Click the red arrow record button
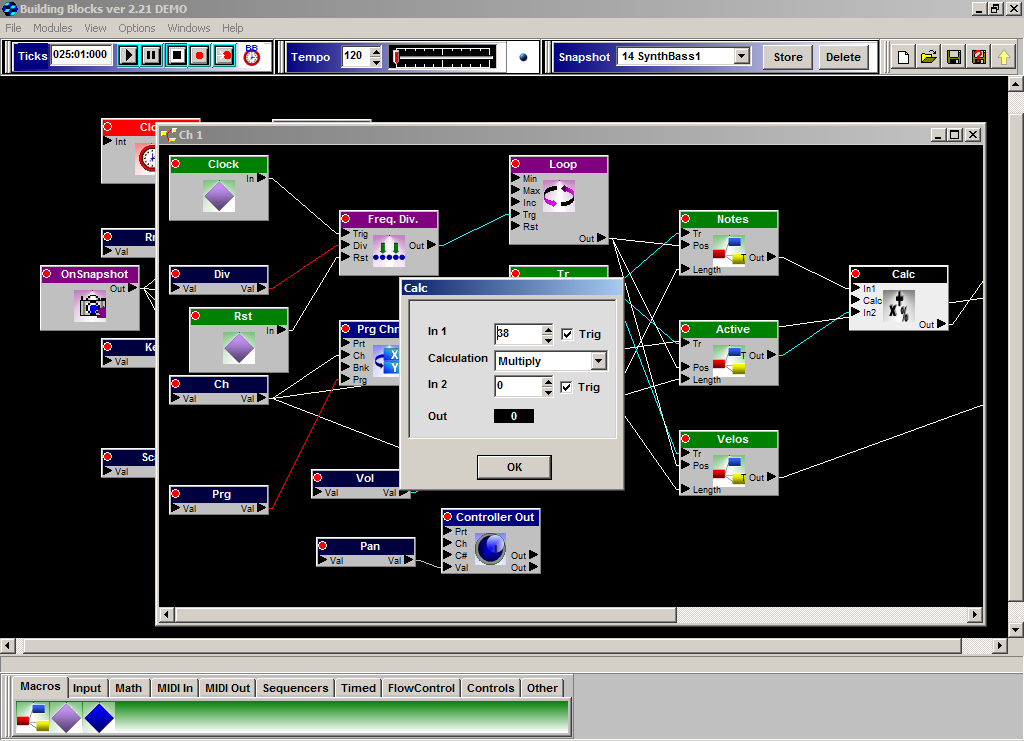Viewport: 1024px width, 741px height. click(225, 55)
